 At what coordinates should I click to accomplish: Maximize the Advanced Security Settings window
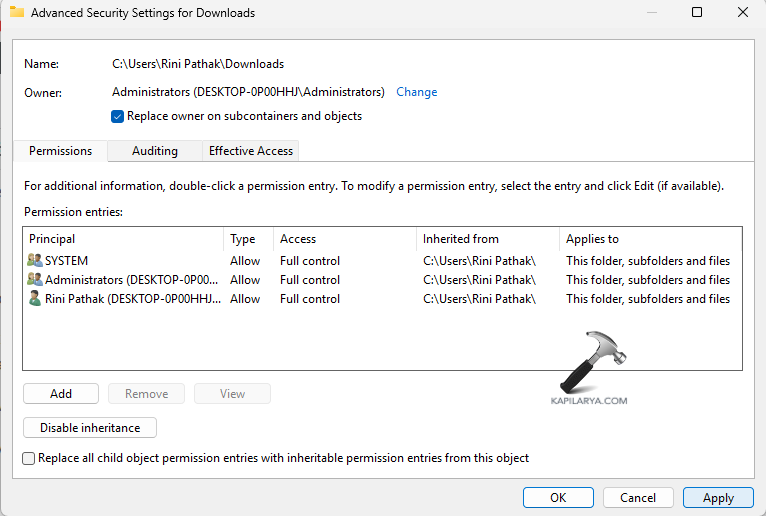tap(697, 13)
